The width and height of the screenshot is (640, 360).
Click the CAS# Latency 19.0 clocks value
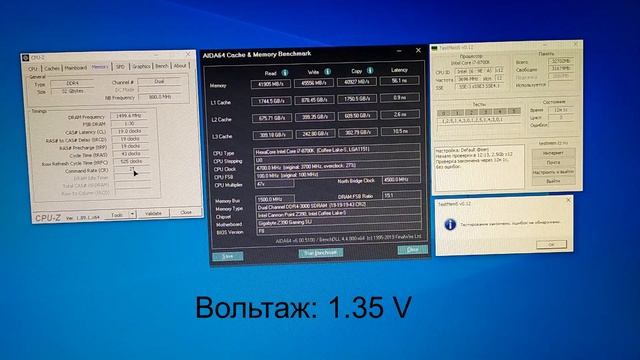click(x=130, y=131)
